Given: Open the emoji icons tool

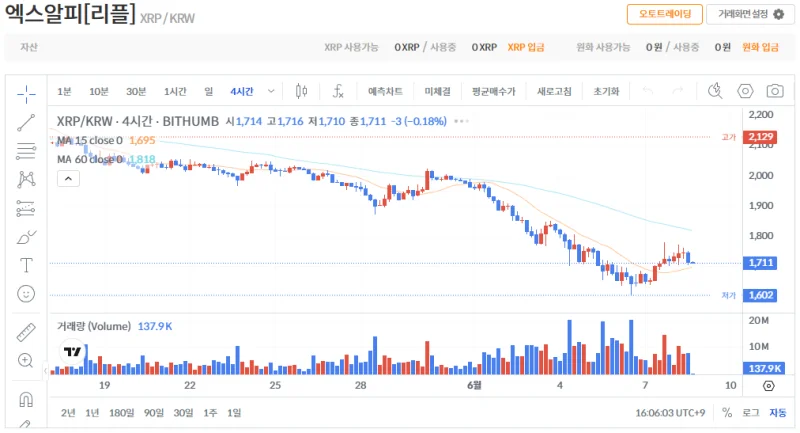Looking at the screenshot, I should click(26, 294).
